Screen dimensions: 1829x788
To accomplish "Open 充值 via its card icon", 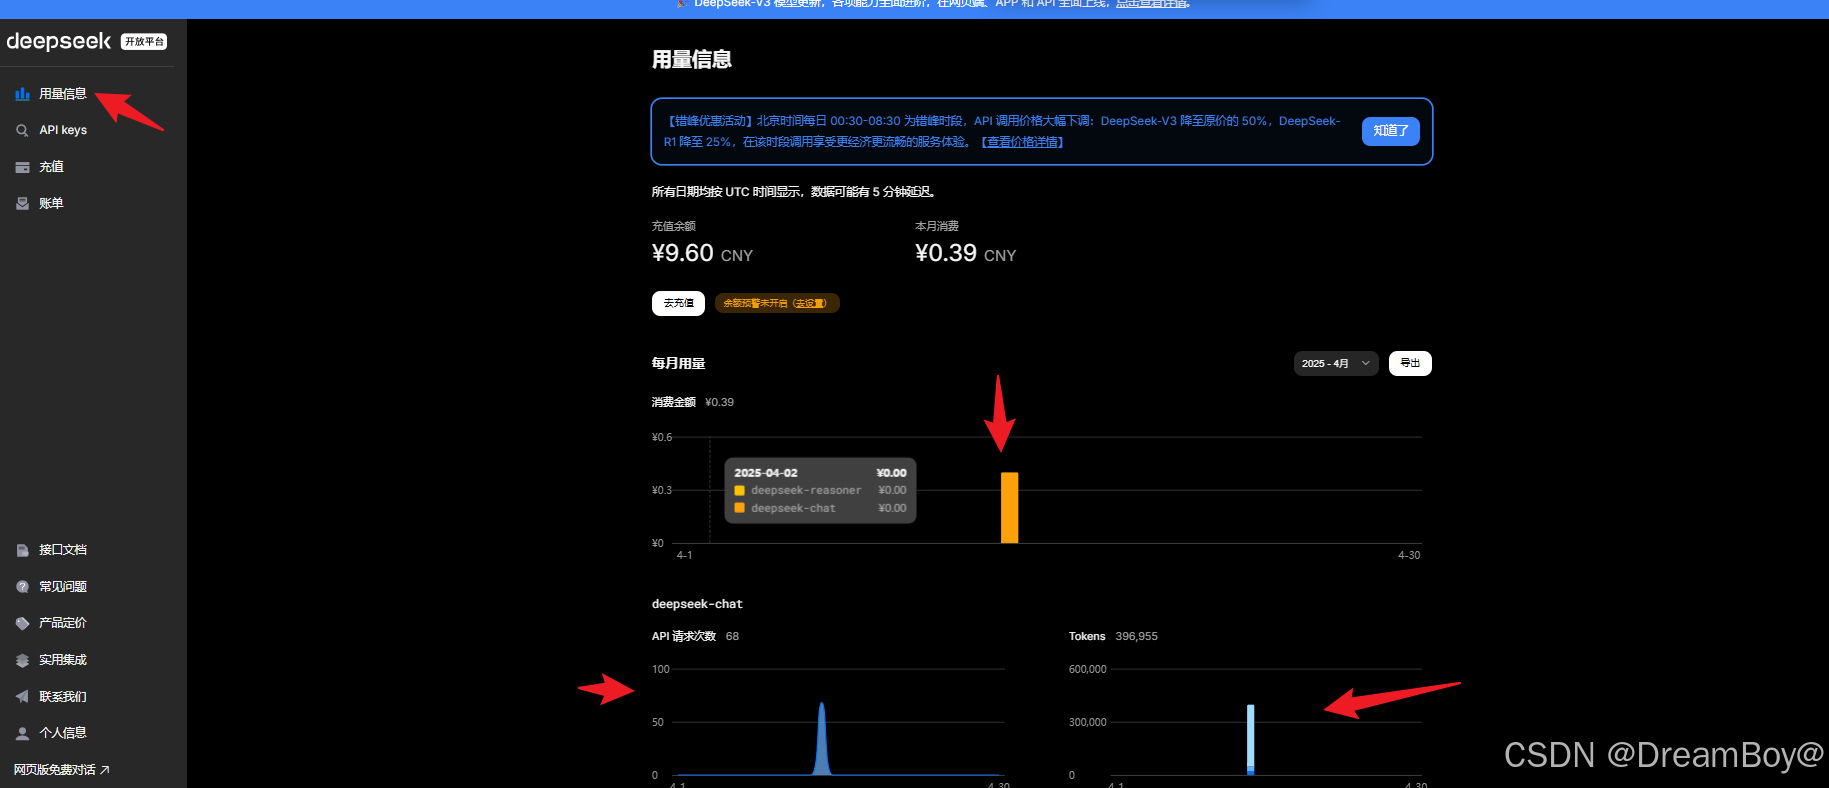I will pos(22,167).
